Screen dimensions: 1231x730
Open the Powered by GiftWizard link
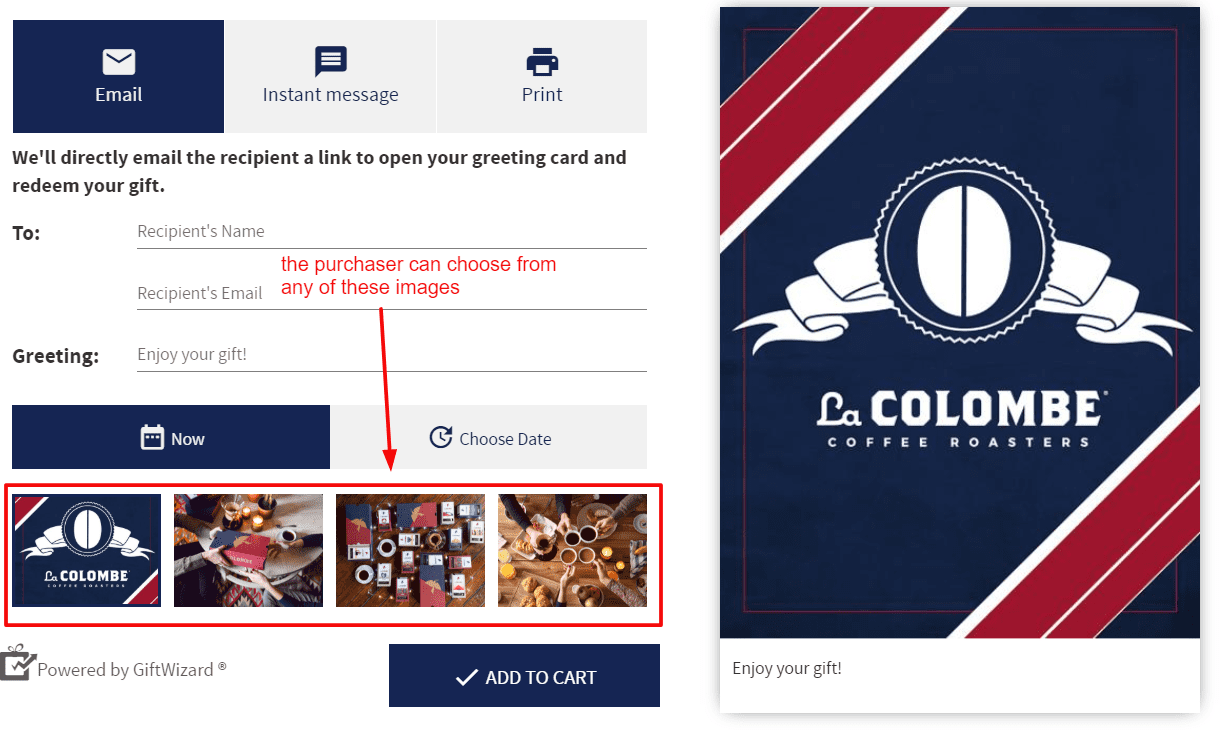tap(131, 669)
